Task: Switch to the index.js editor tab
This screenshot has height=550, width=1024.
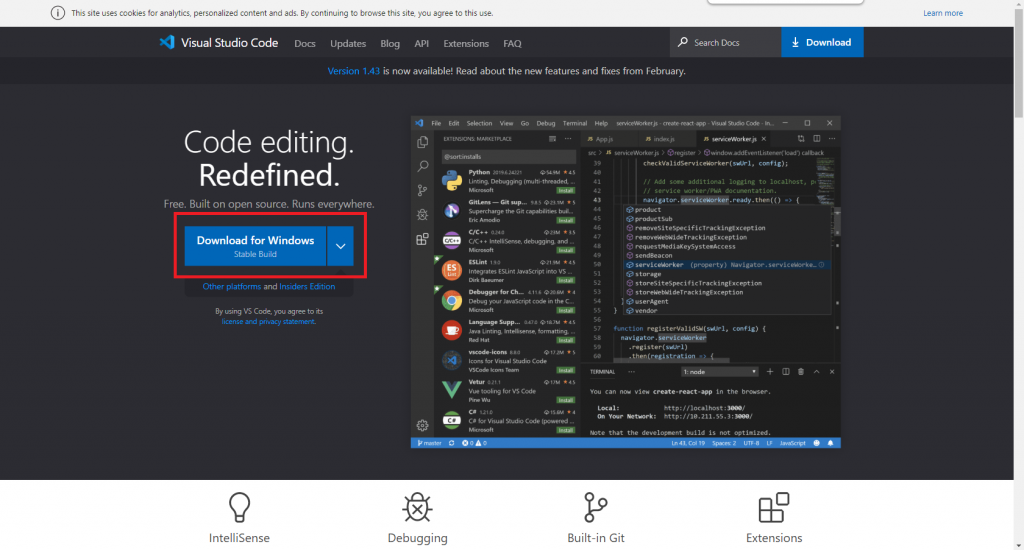Action: click(660, 139)
